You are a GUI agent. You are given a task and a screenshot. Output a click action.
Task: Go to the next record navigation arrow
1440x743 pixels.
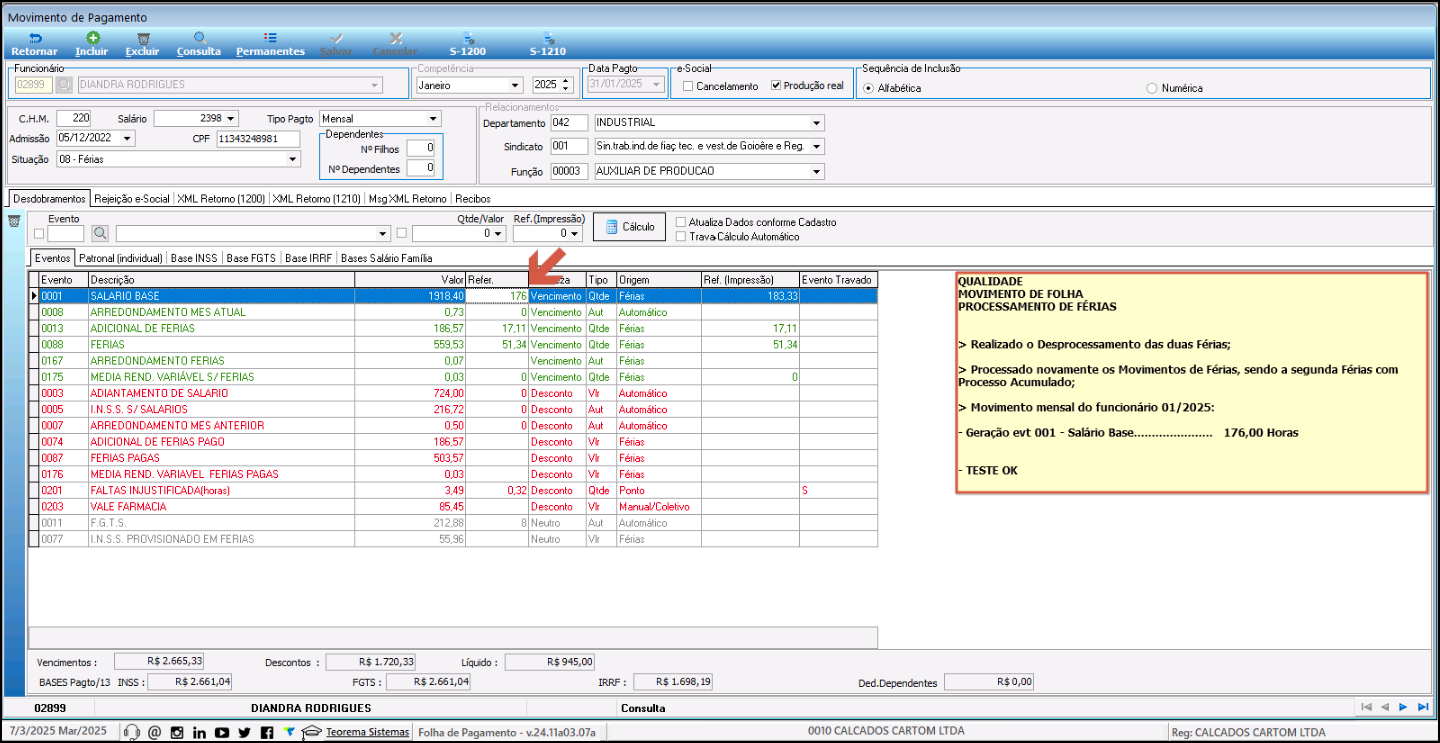point(1403,707)
